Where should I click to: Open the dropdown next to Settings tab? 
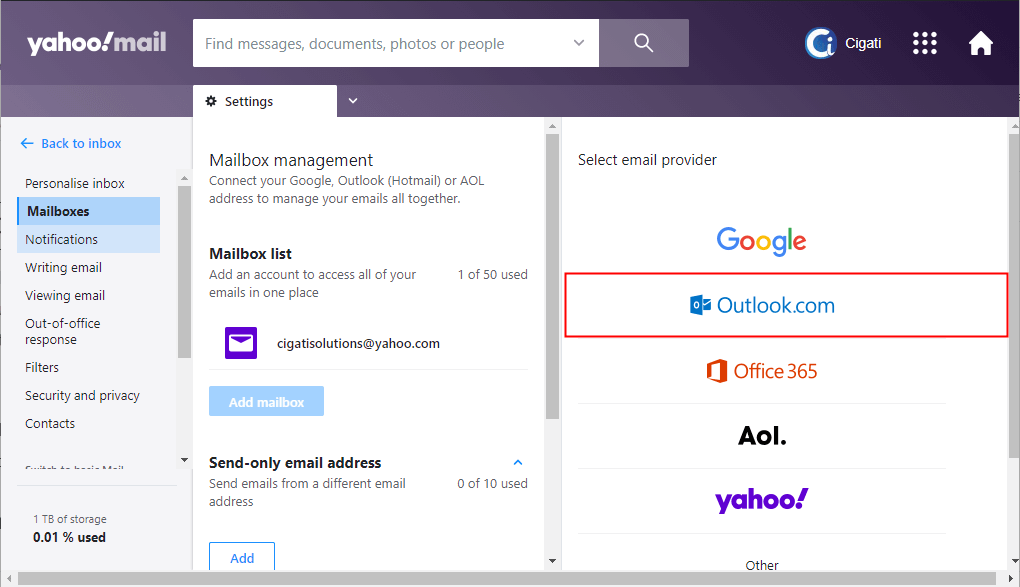[353, 101]
